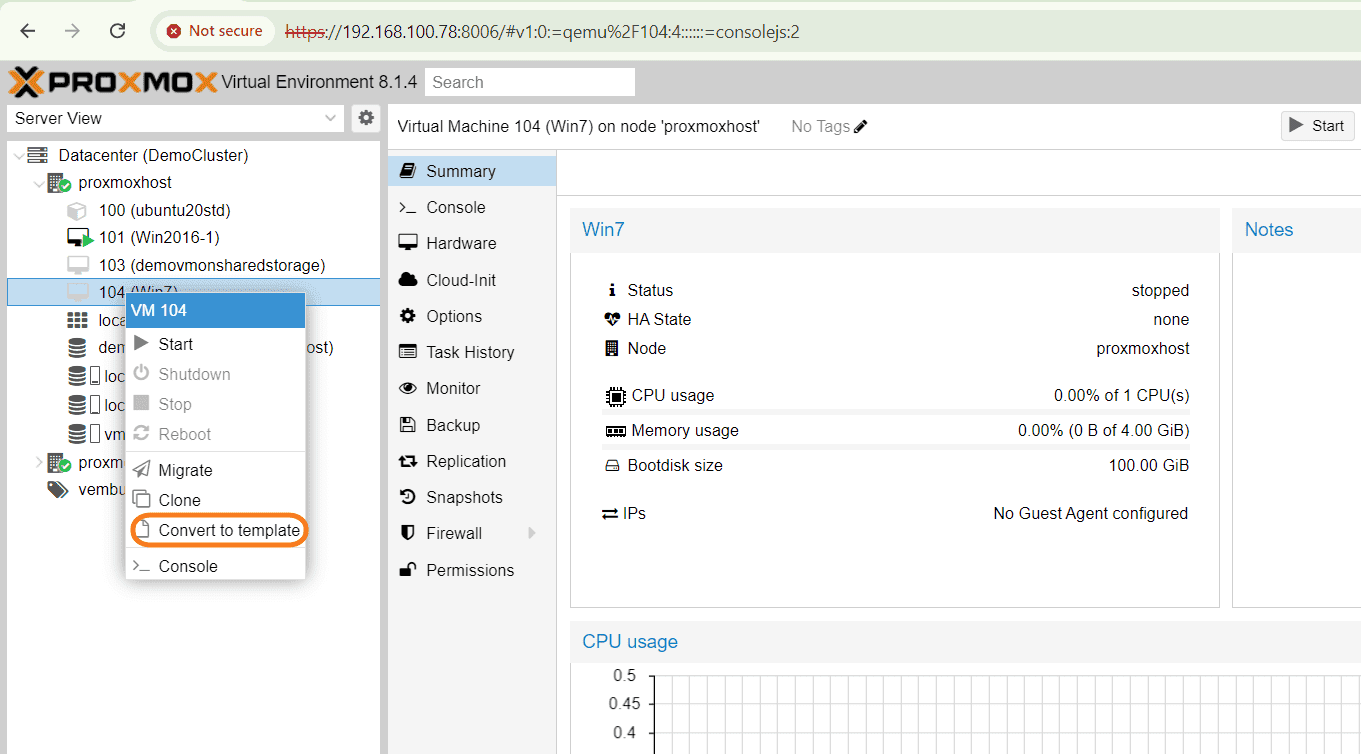Collapse the proxmoxhost node arrow
Screen dimensions: 1361x754
39,183
